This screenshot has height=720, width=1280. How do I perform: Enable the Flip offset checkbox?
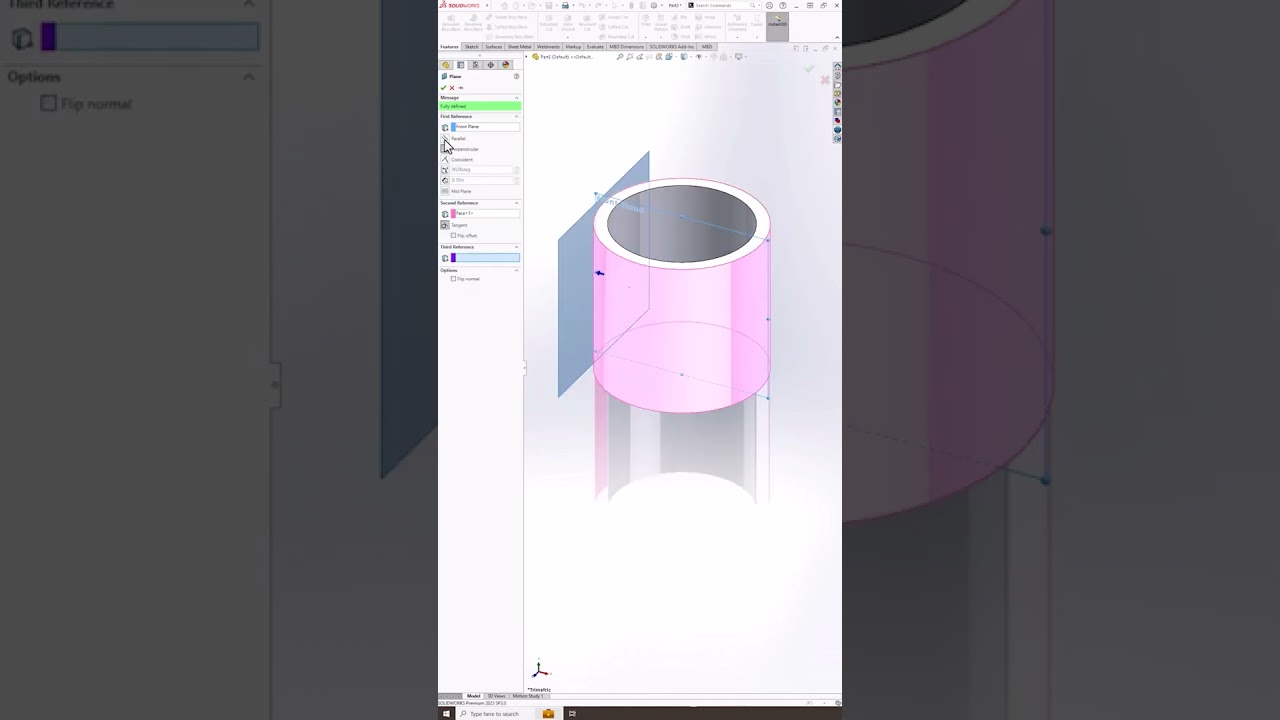453,235
